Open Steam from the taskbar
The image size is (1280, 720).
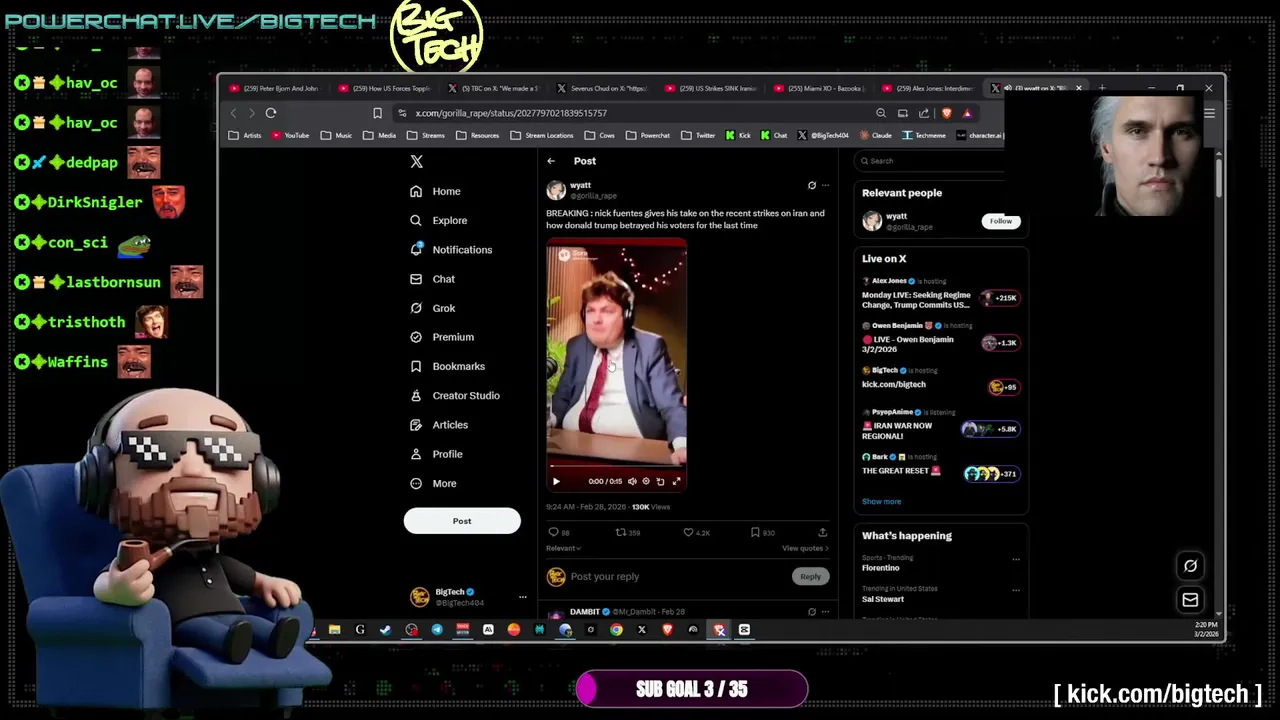(x=385, y=630)
